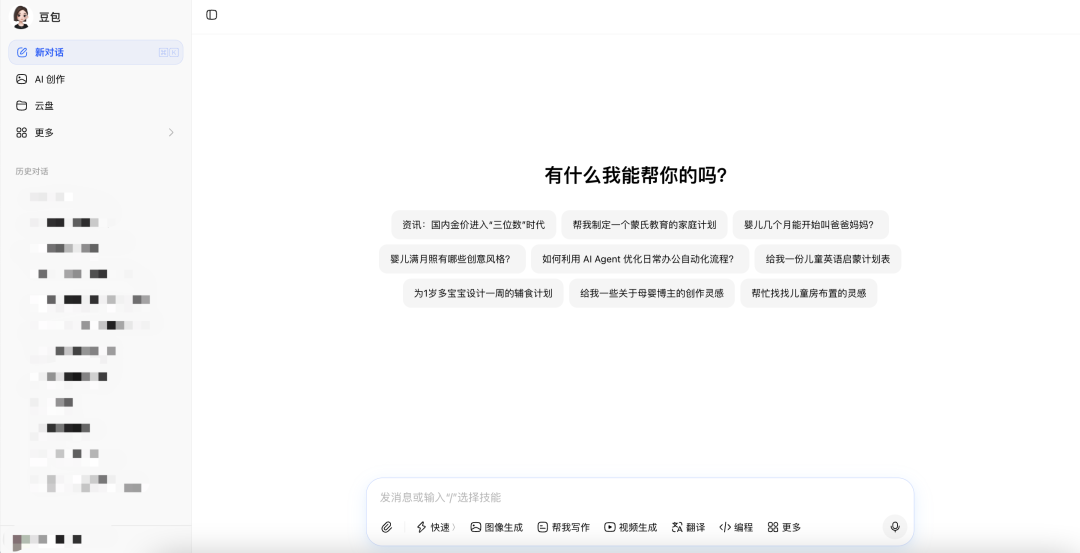
Task: Click the 帮我写作 document icon
Action: pyautogui.click(x=543, y=528)
